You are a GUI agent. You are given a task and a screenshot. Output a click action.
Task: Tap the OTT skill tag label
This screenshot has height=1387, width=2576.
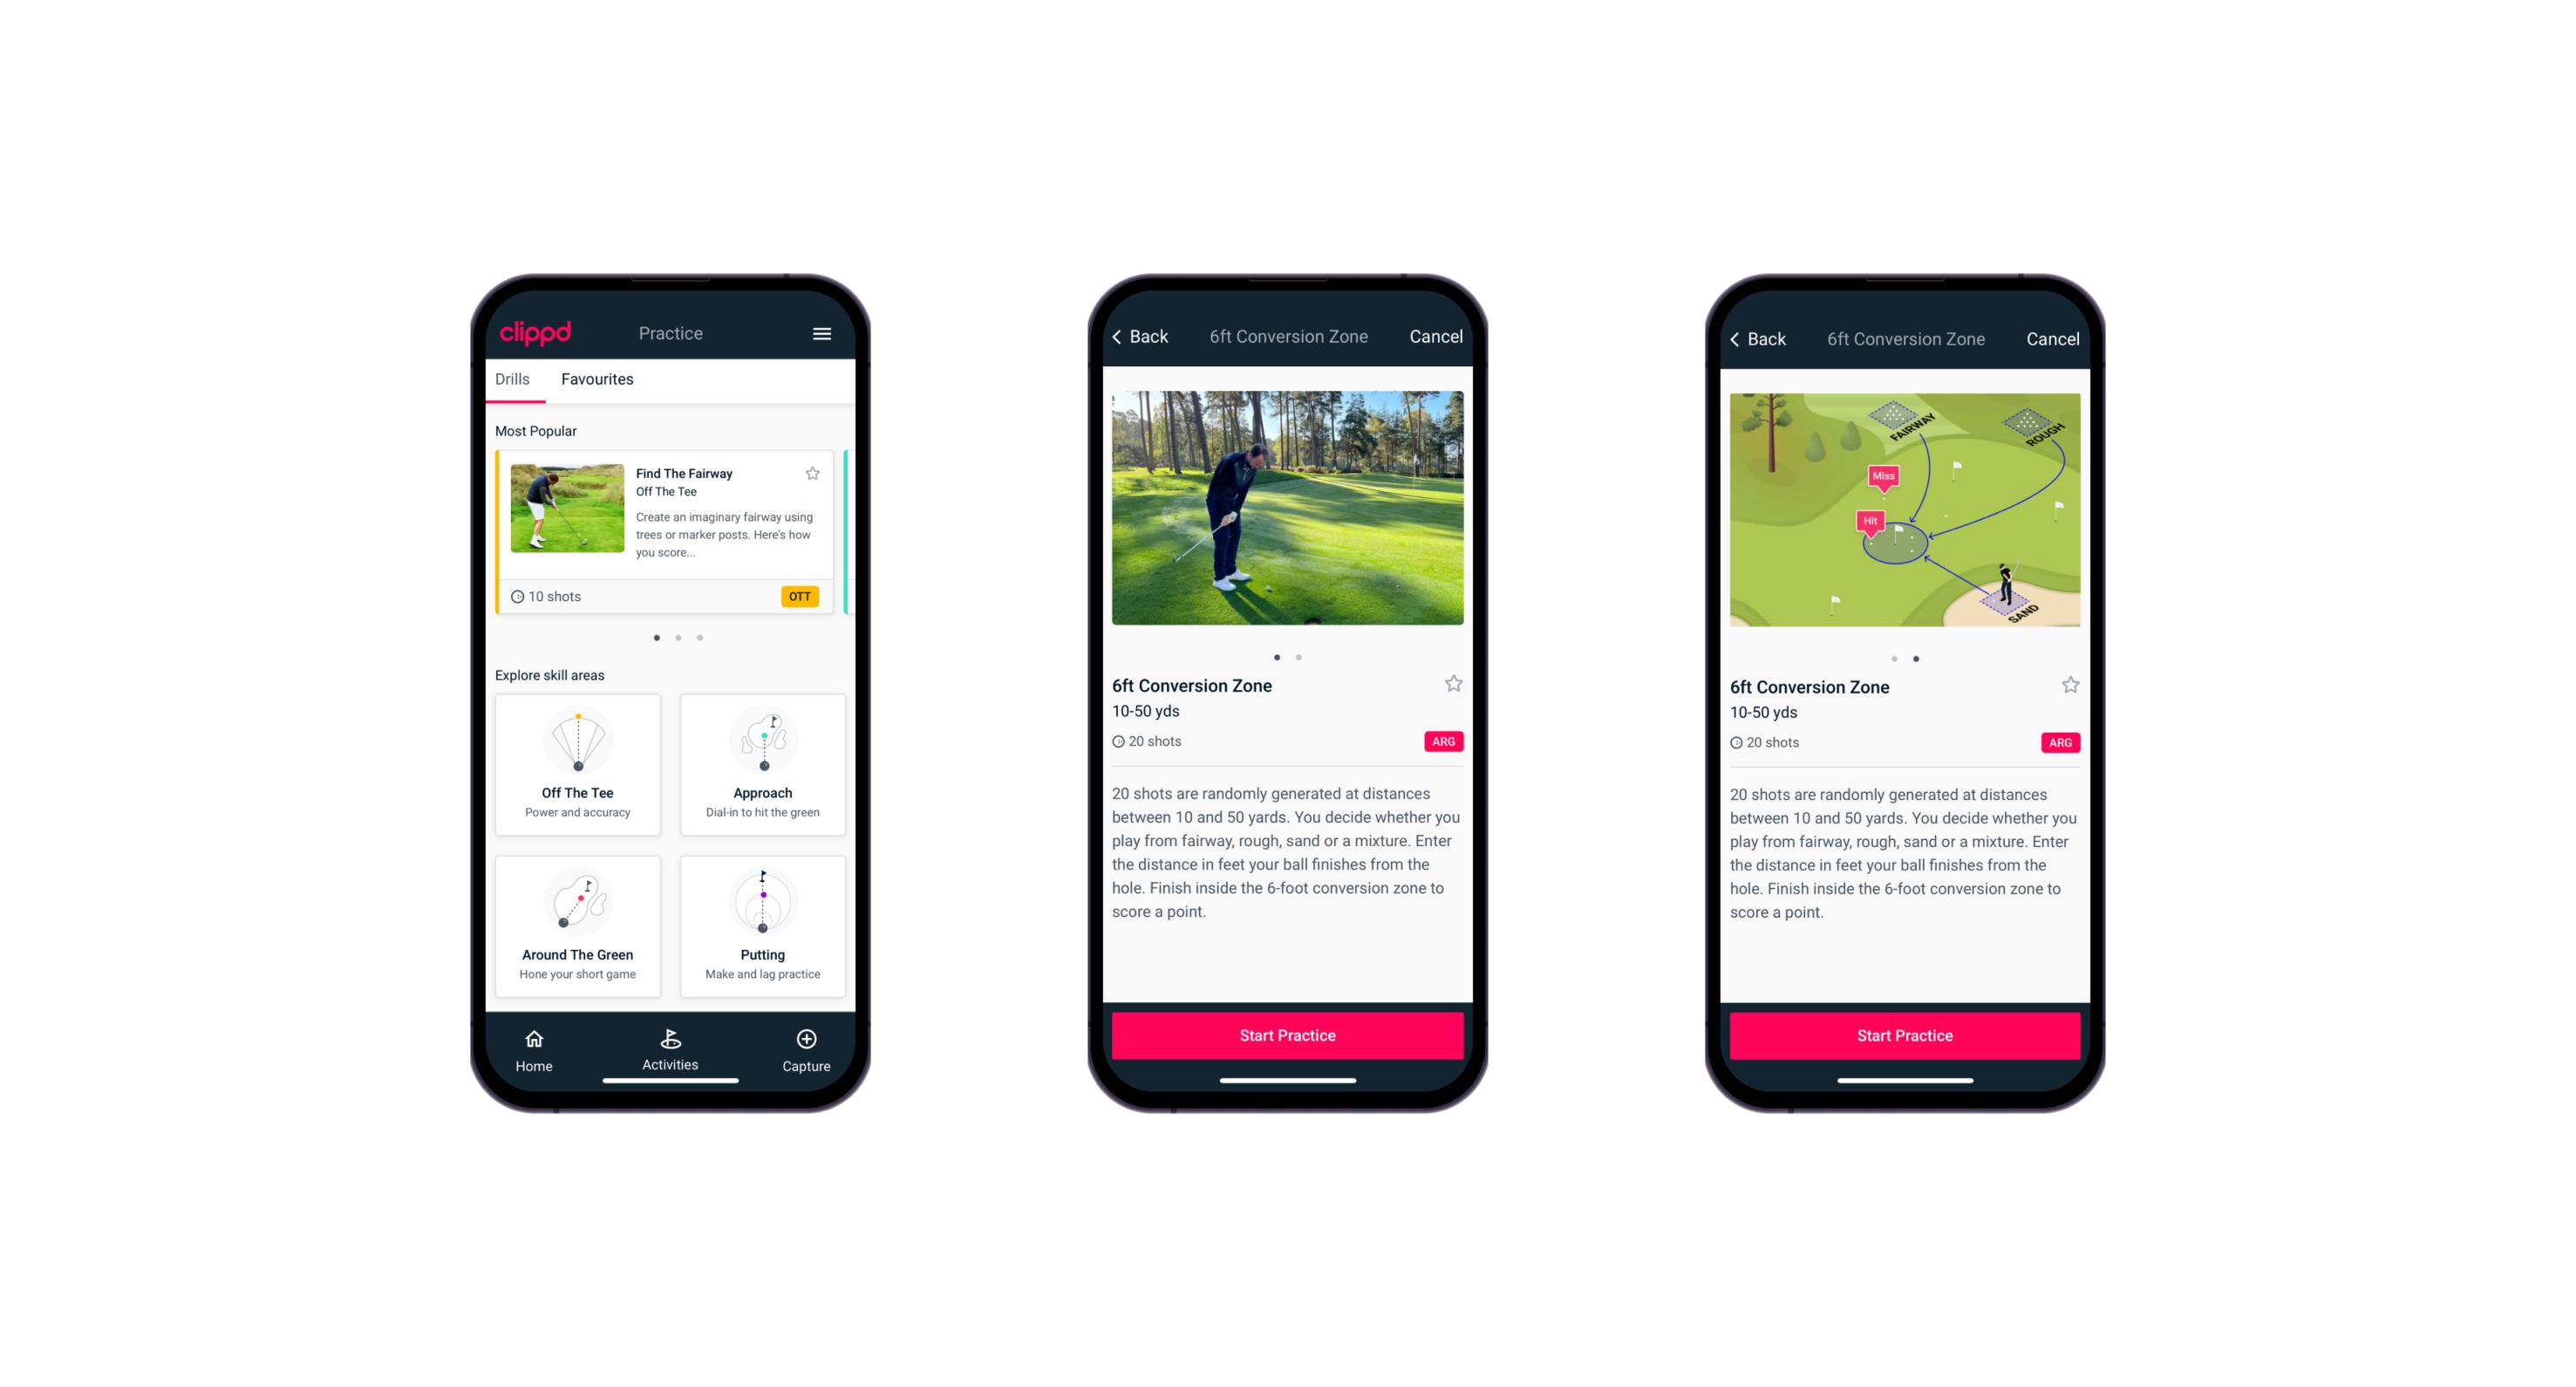click(799, 596)
